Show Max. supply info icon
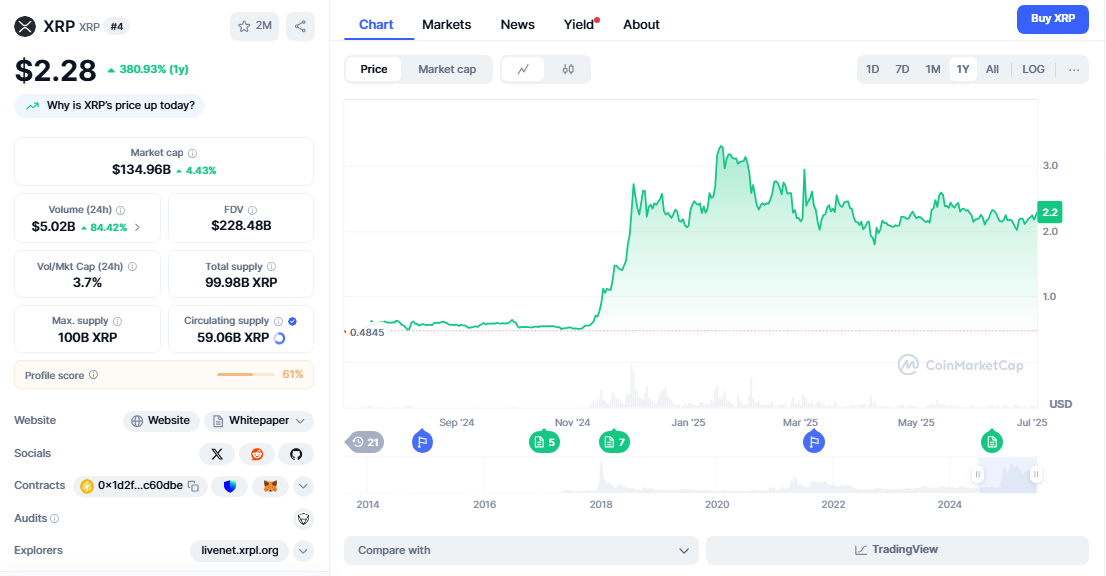Screen dimensions: 1106x576 coord(118,321)
